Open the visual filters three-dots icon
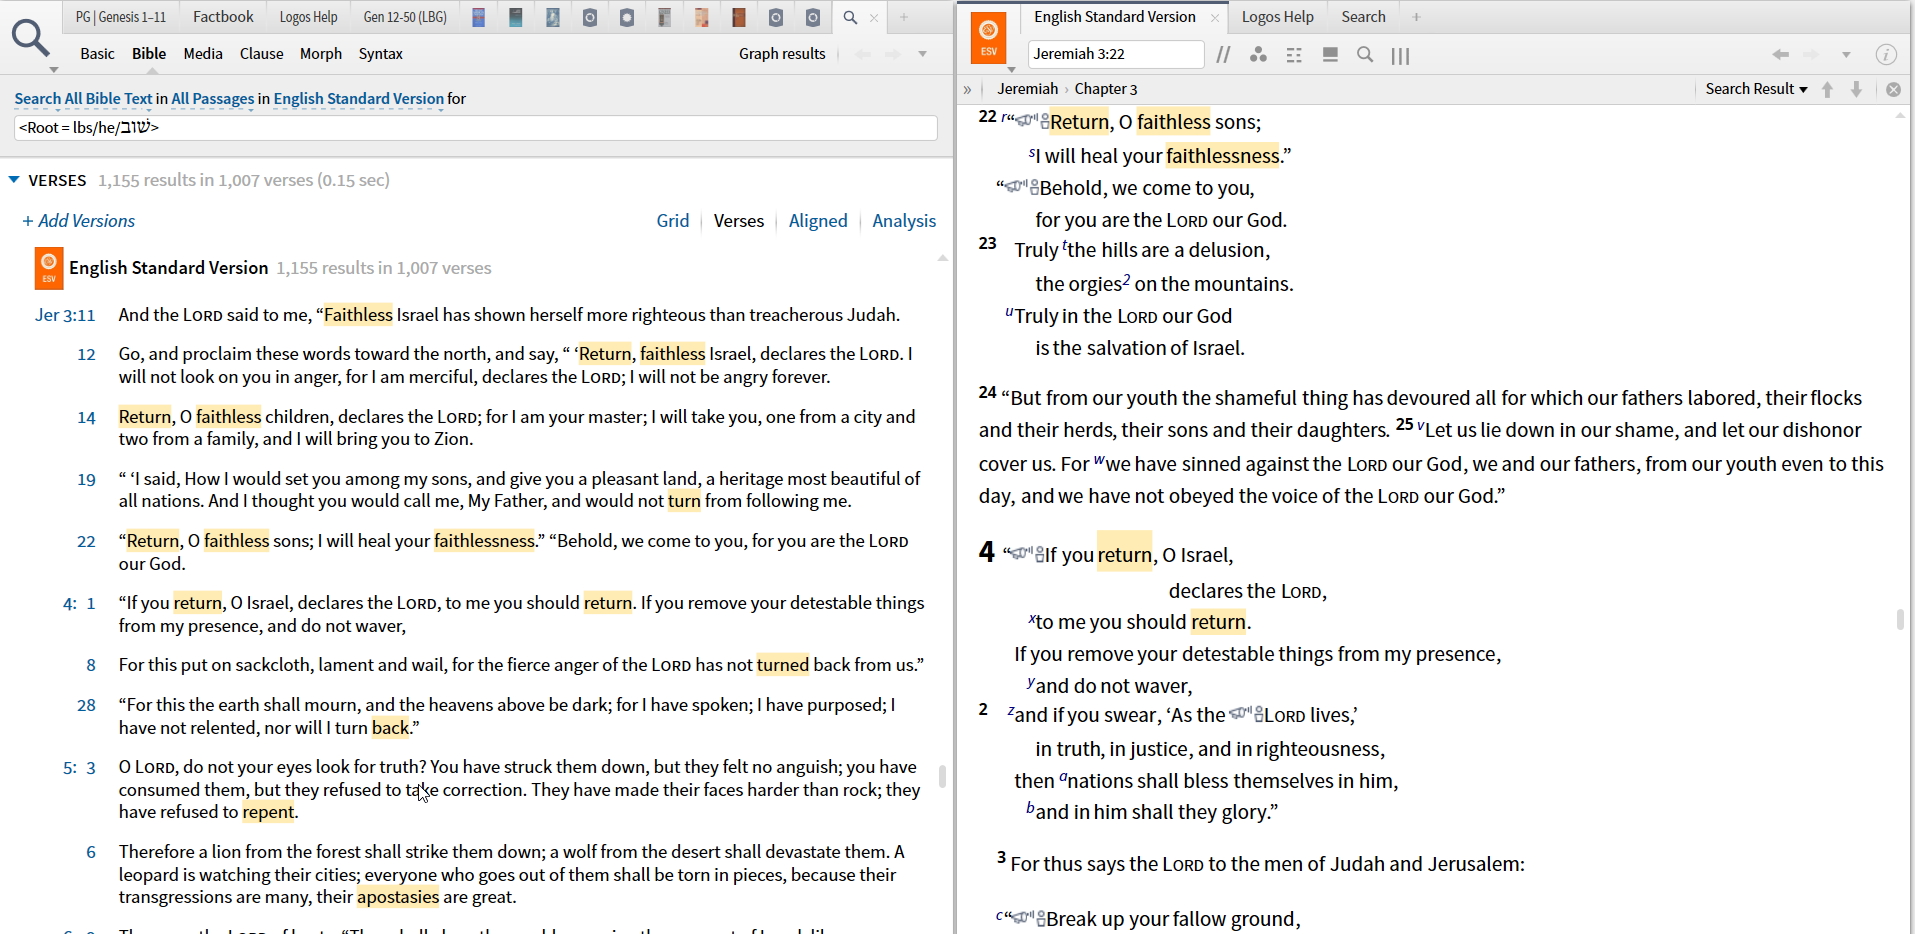This screenshot has width=1915, height=934. click(x=1258, y=55)
